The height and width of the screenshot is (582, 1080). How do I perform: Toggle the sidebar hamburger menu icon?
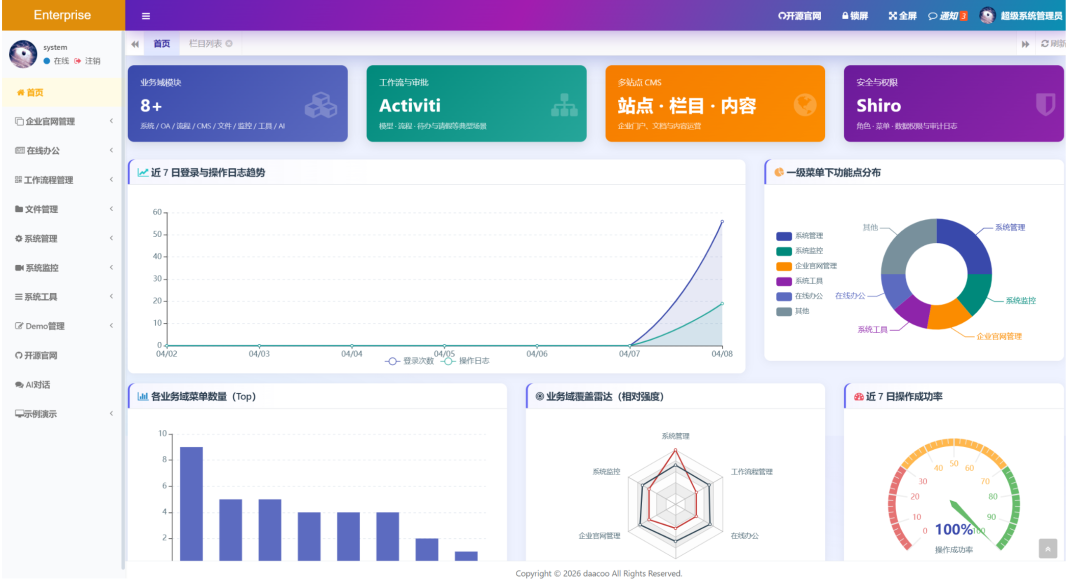[145, 16]
